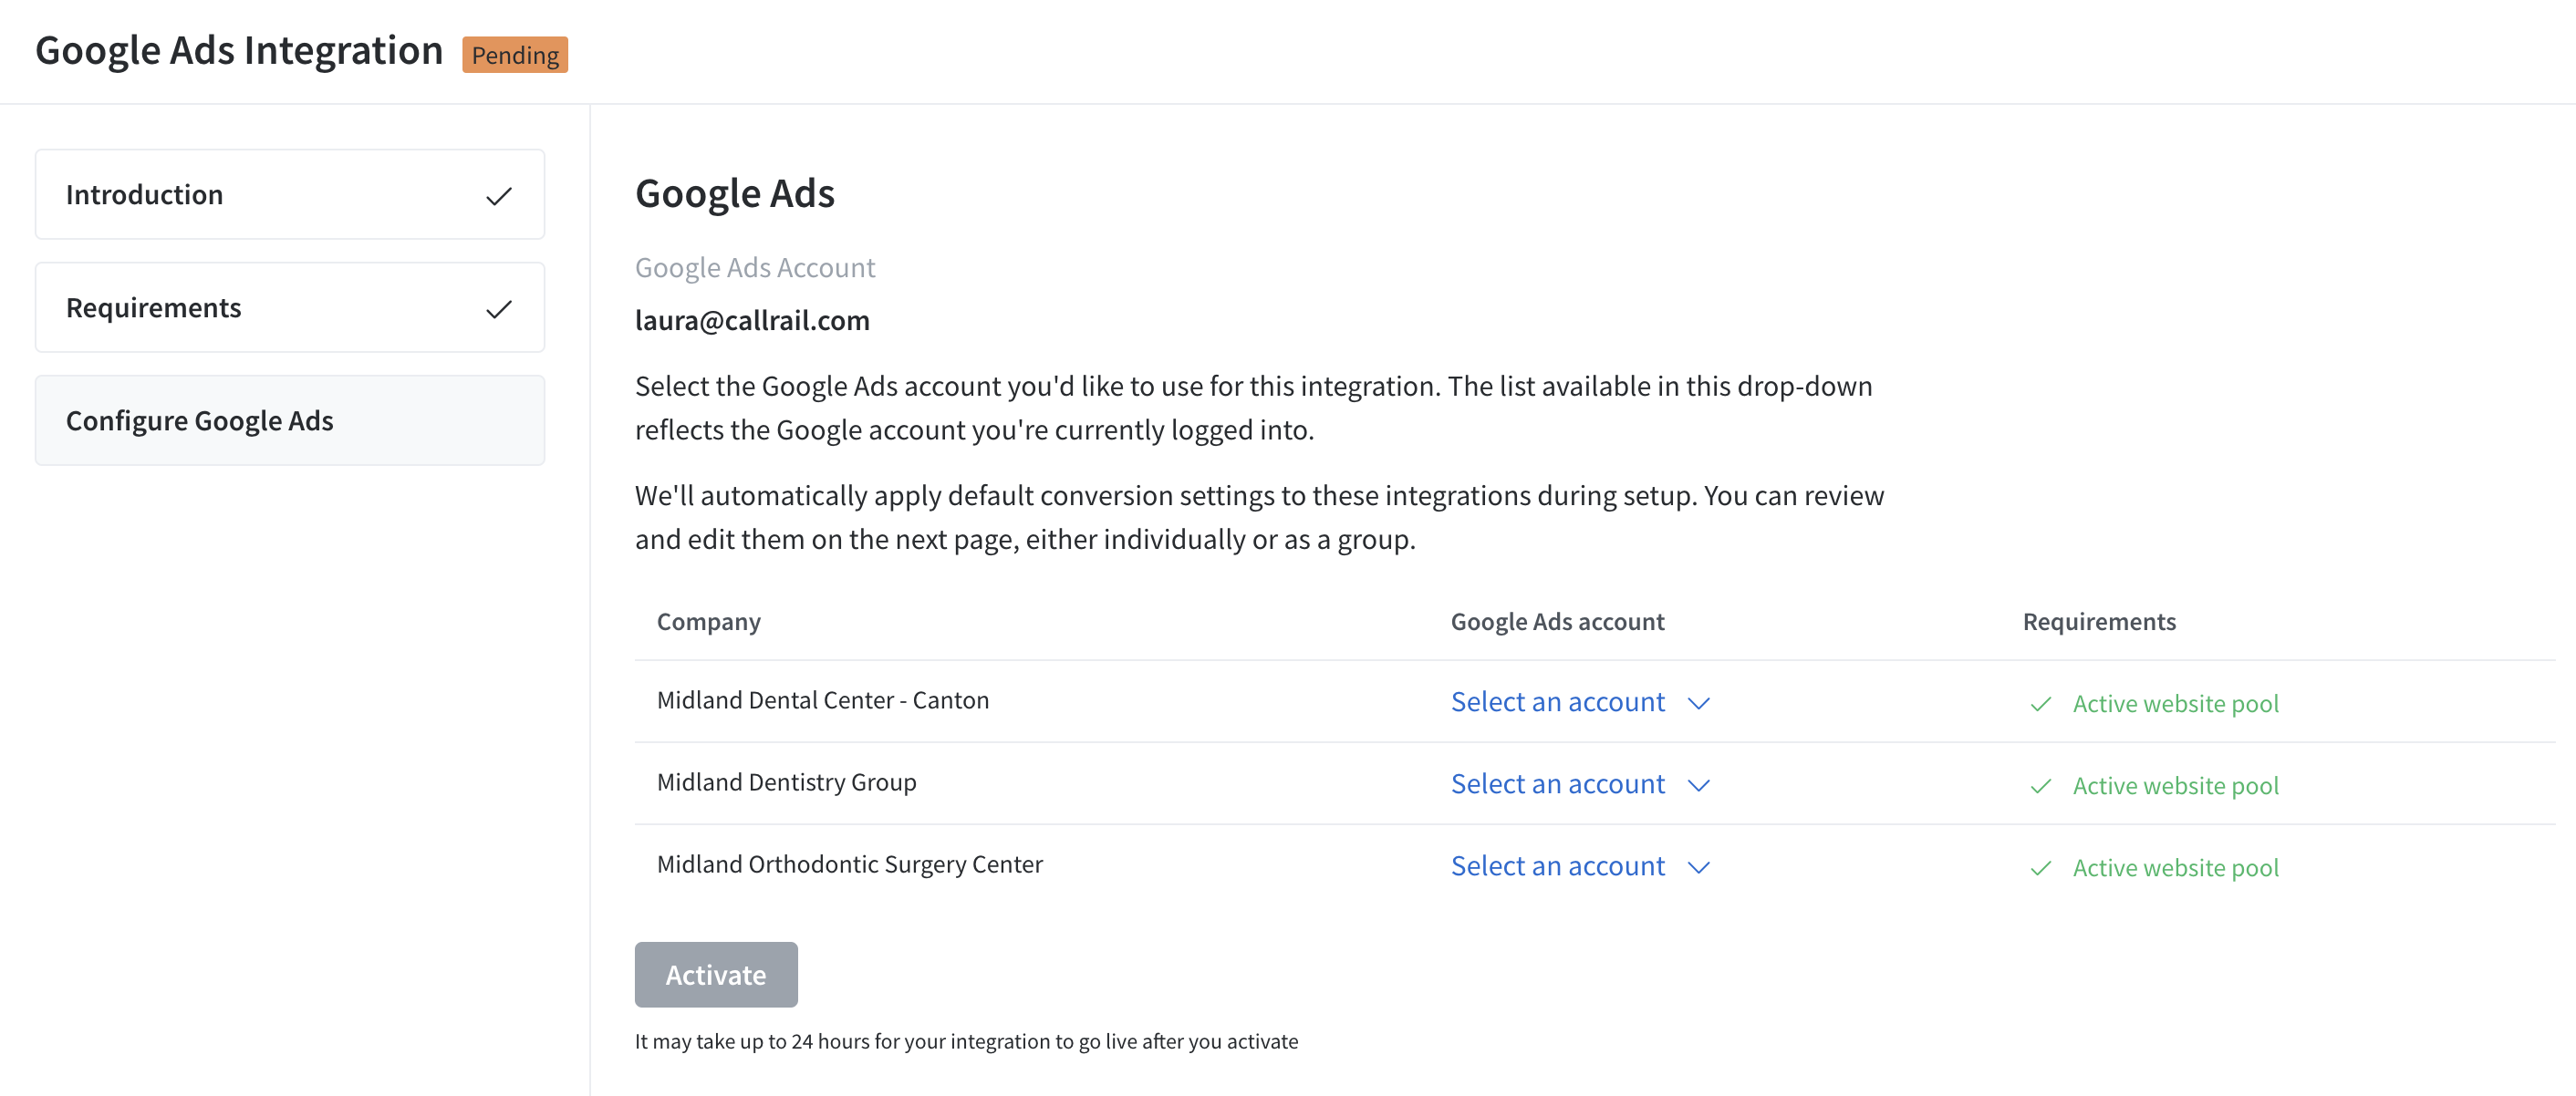Click the Google Ads Integration page title

239,50
